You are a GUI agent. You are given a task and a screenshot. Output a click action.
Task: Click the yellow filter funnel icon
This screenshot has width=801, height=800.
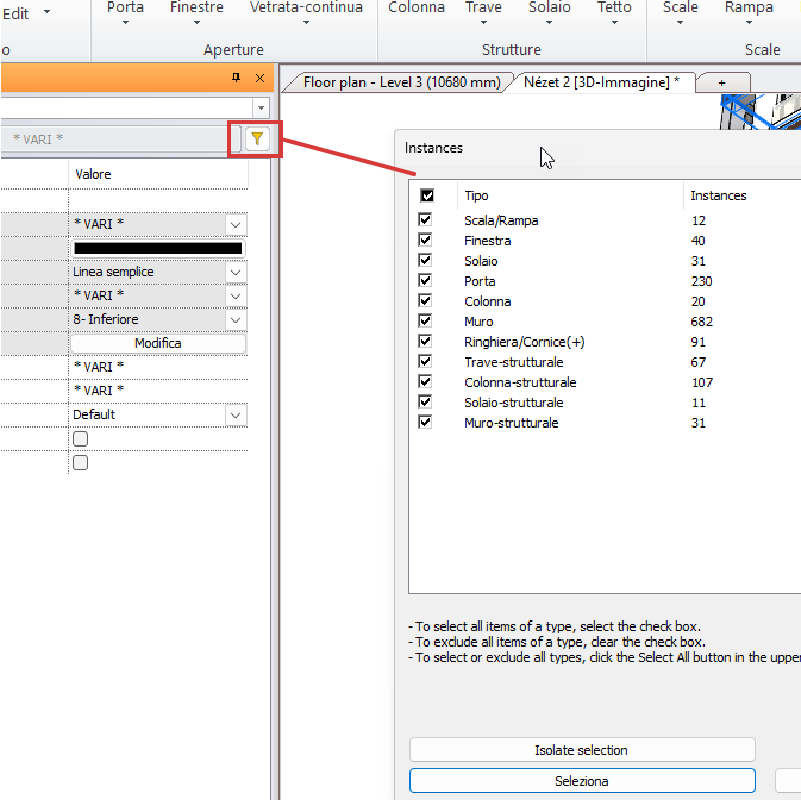coord(257,139)
